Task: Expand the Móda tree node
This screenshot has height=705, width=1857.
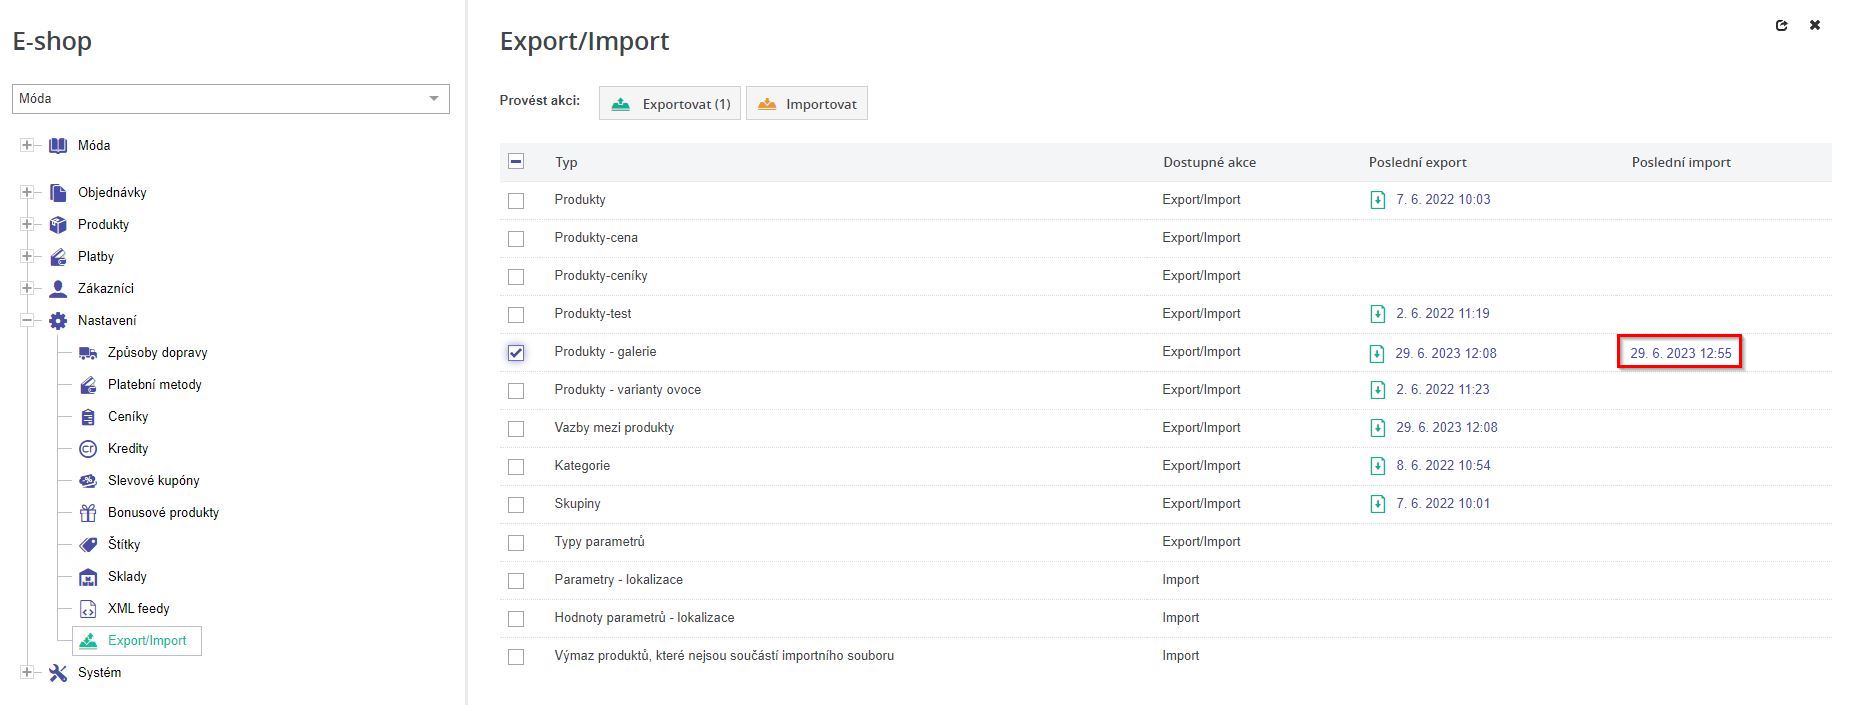Action: pos(27,145)
